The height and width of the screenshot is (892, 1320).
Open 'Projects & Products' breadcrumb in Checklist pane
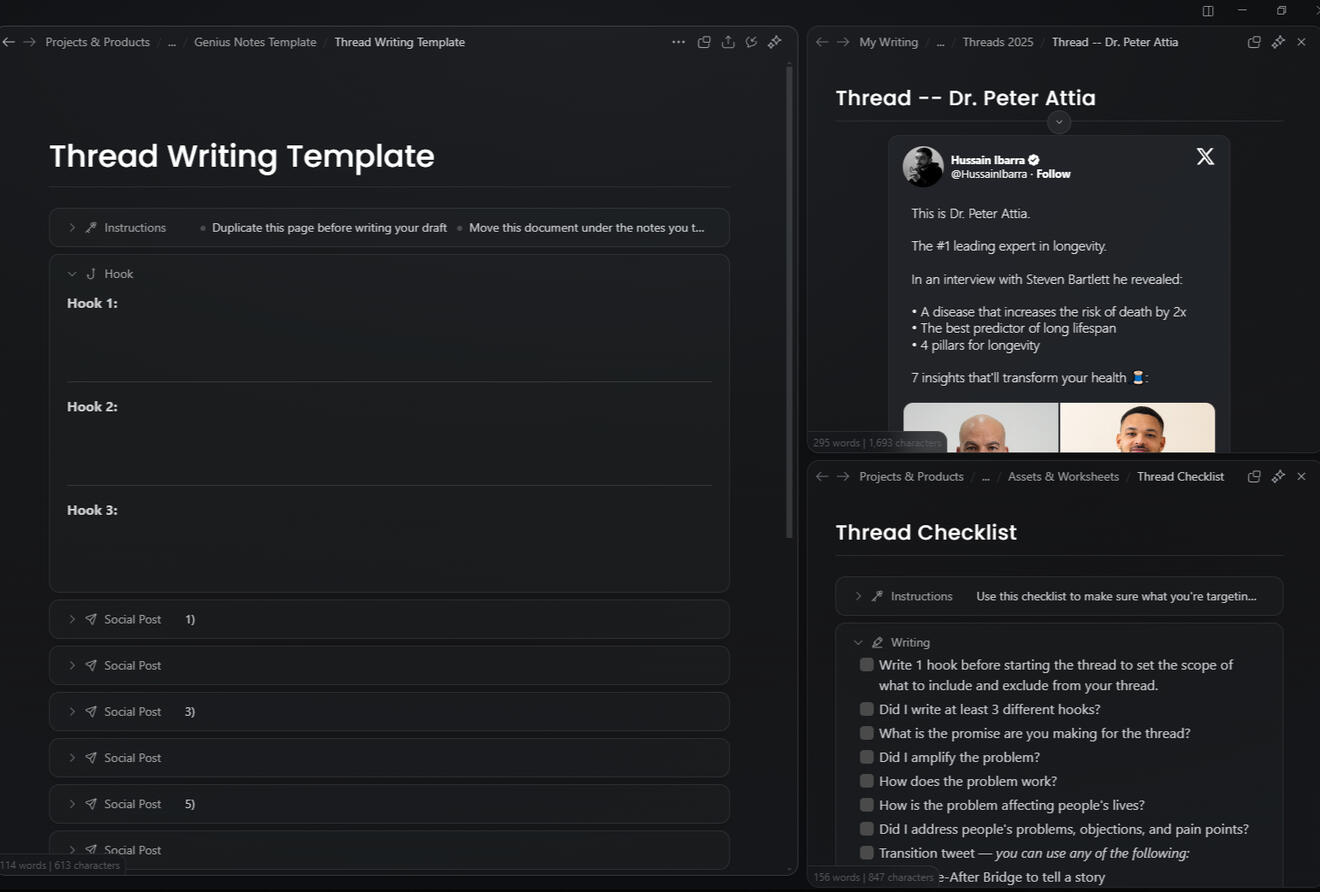[x=912, y=477]
